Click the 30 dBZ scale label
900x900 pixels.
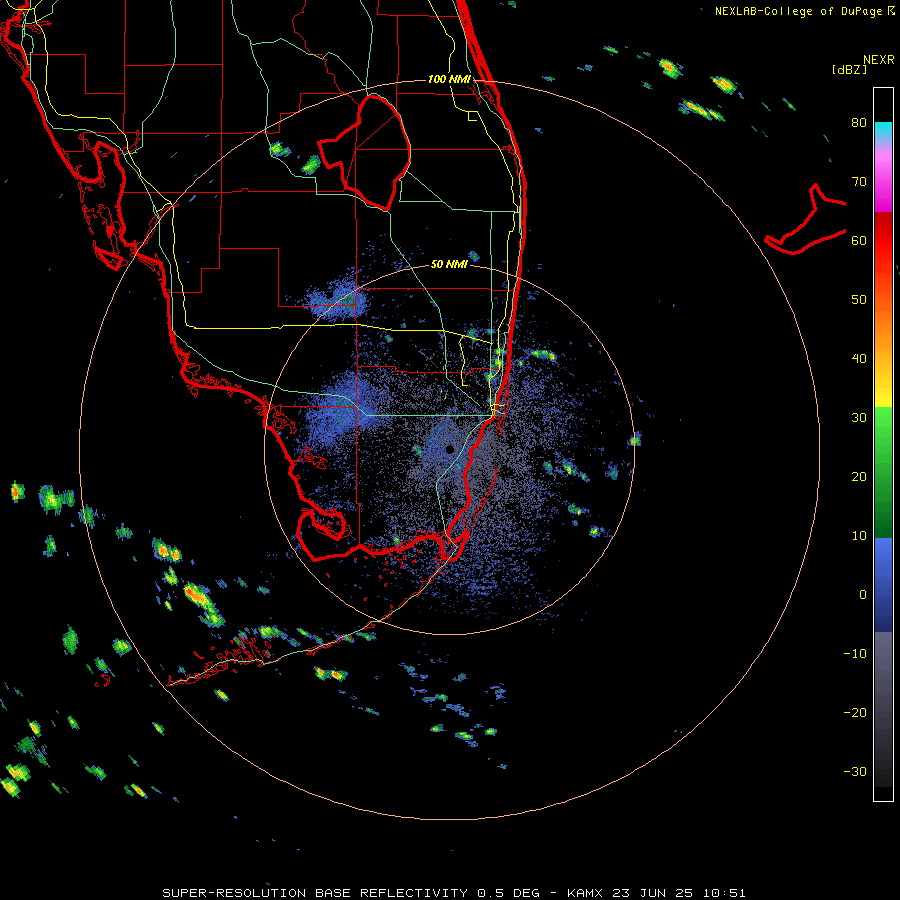[x=859, y=418]
